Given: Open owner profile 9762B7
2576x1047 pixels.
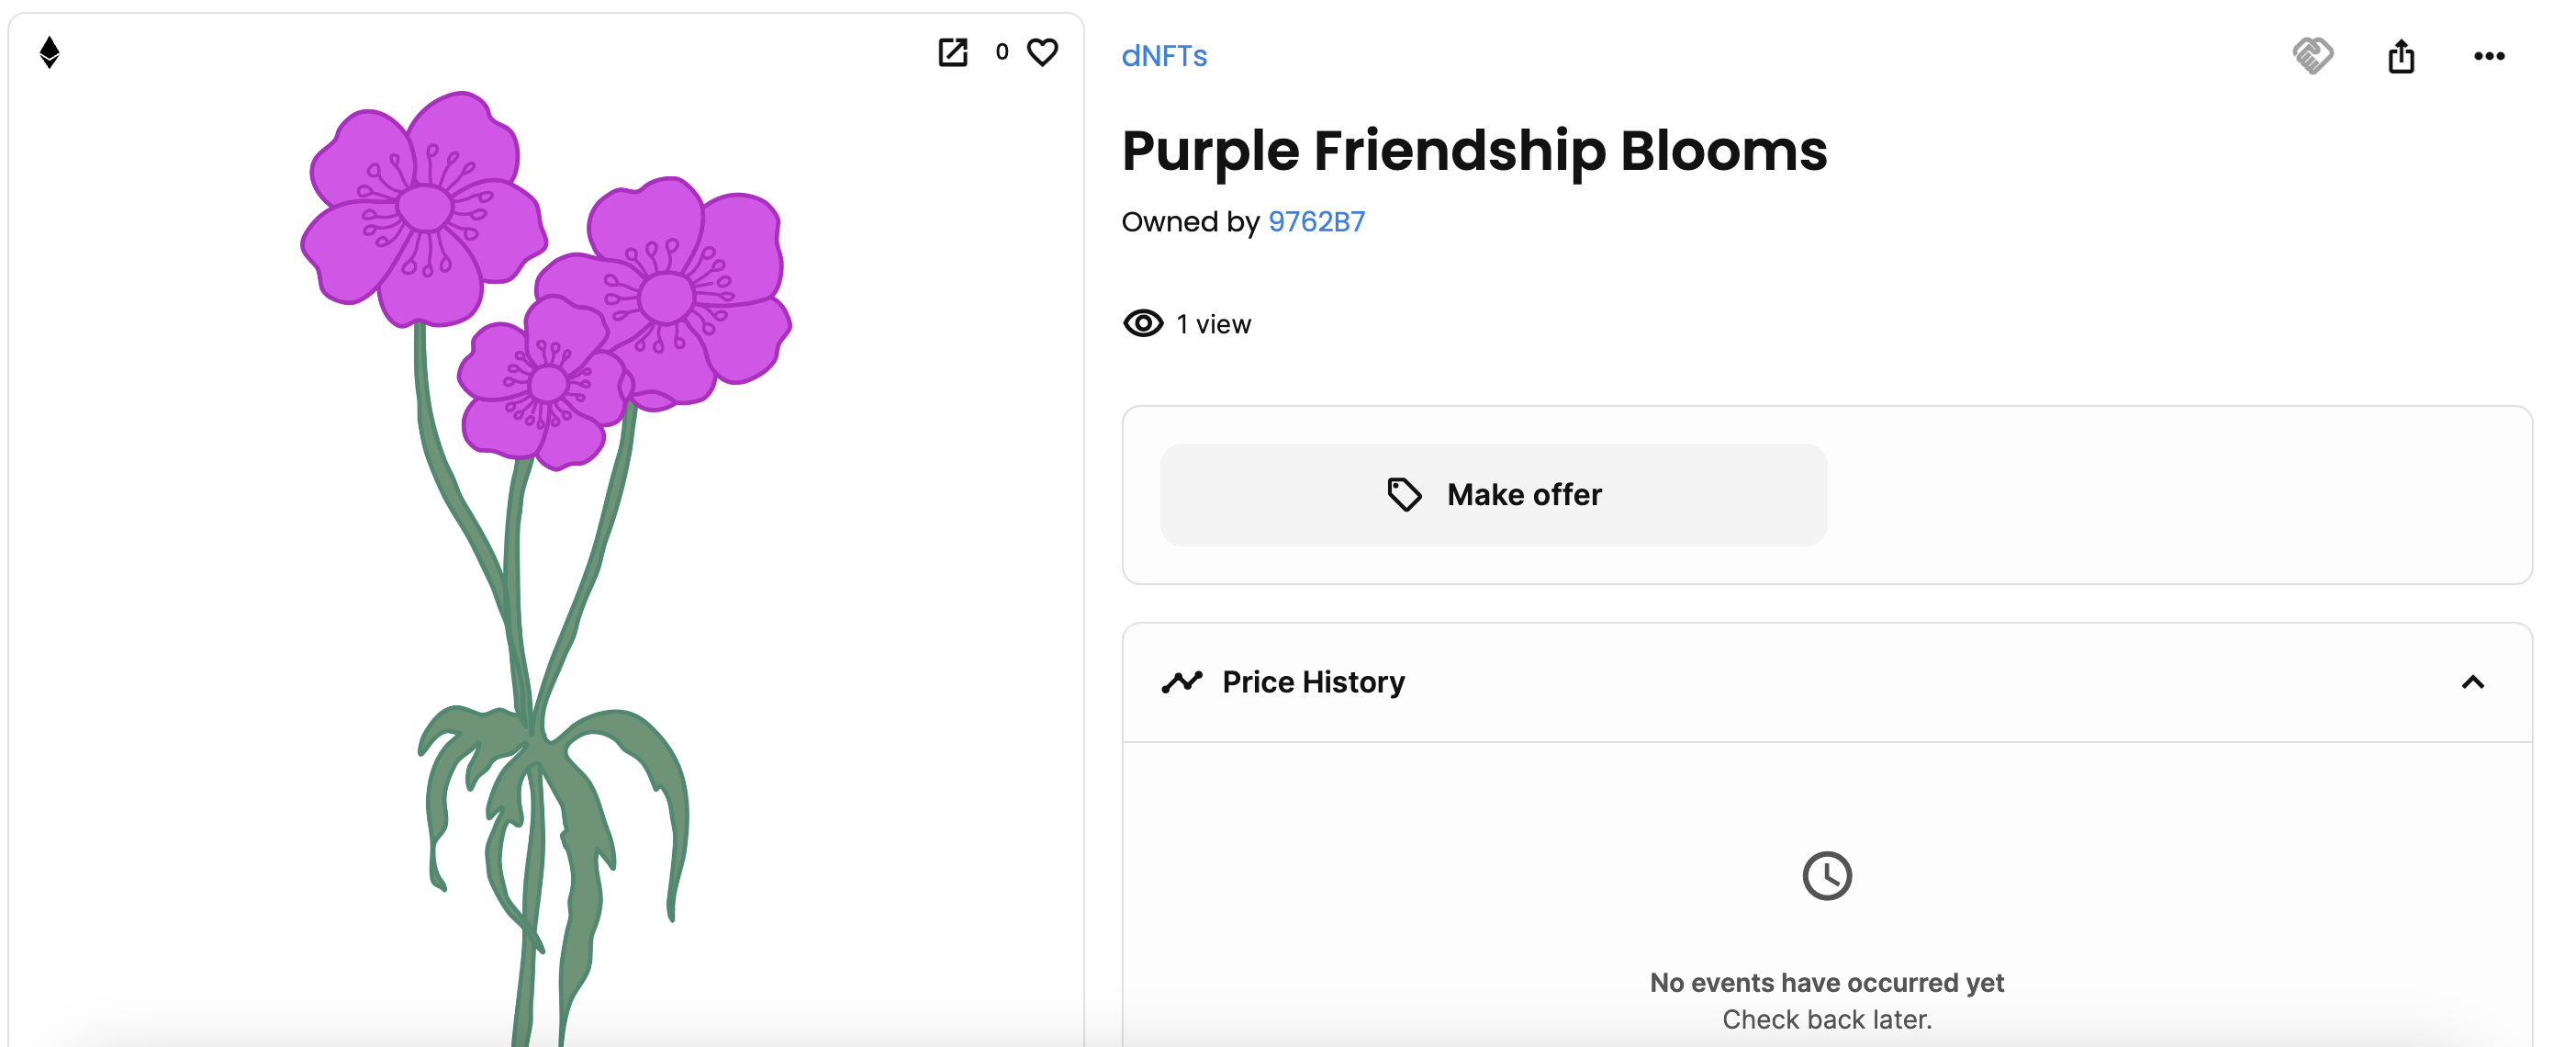Looking at the screenshot, I should click(x=1316, y=221).
